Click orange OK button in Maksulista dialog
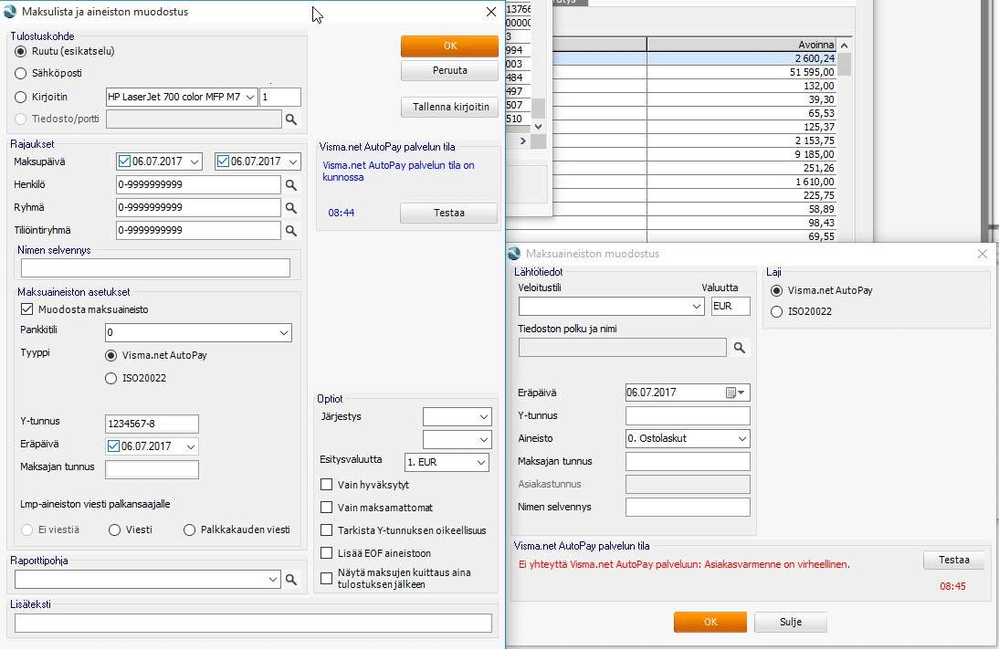 point(450,46)
